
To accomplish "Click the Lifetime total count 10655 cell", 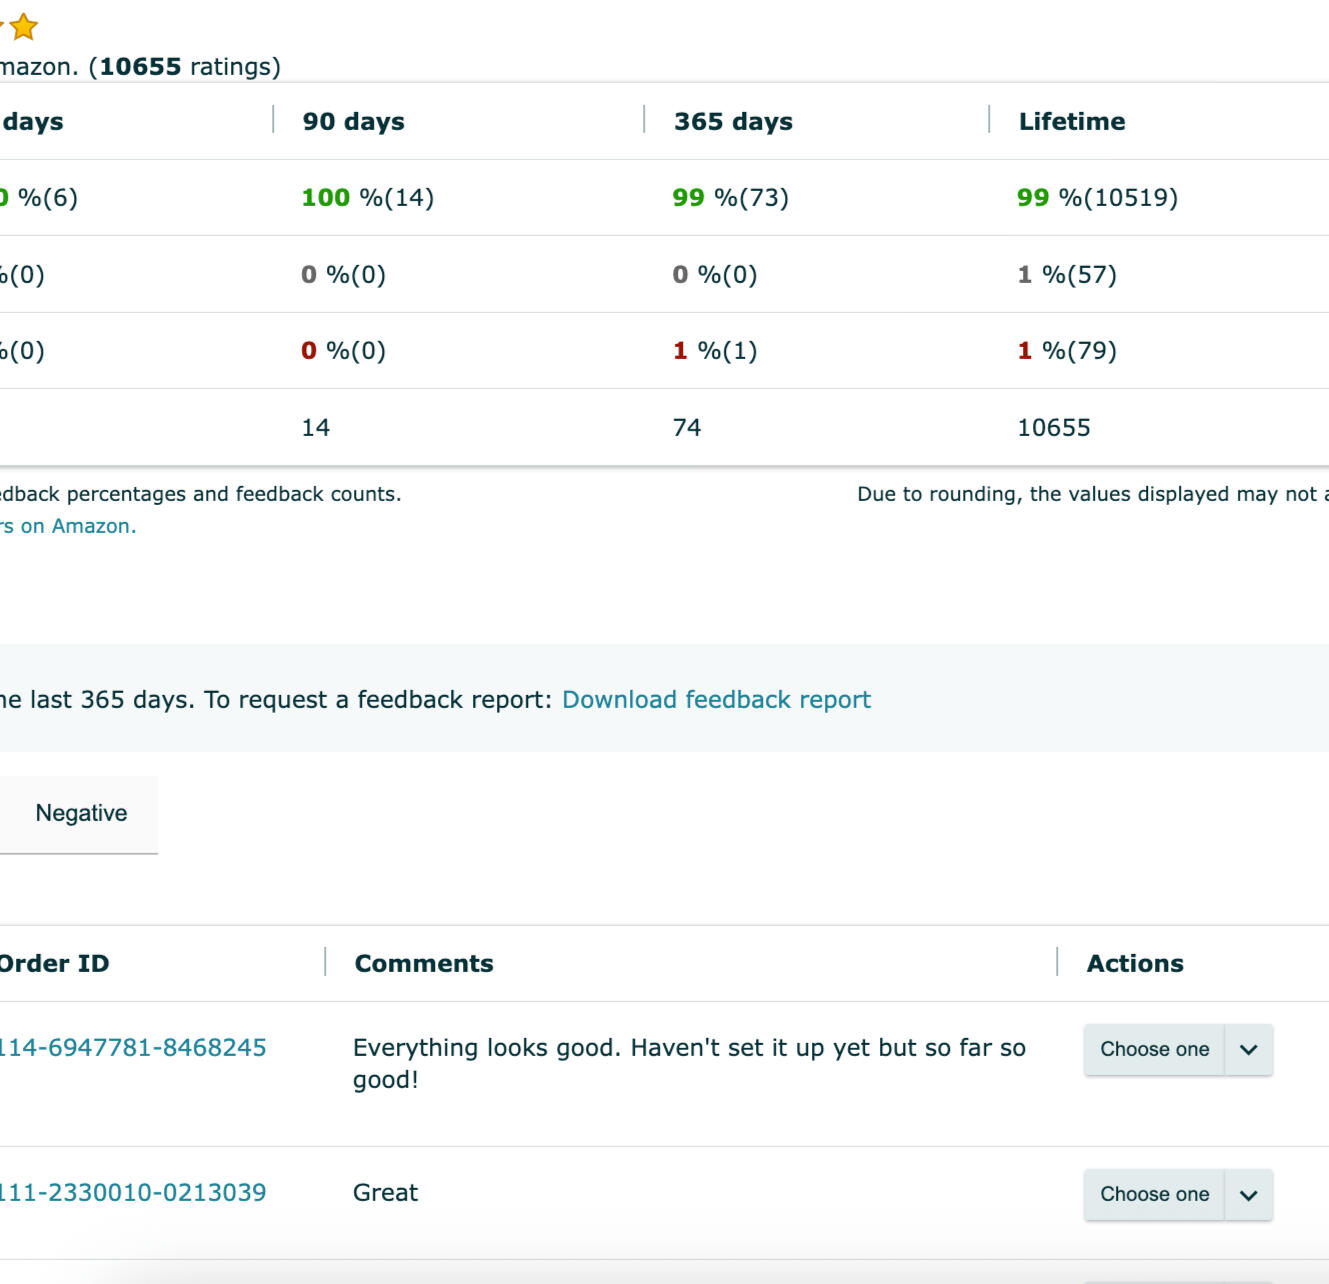I will coord(1054,428).
